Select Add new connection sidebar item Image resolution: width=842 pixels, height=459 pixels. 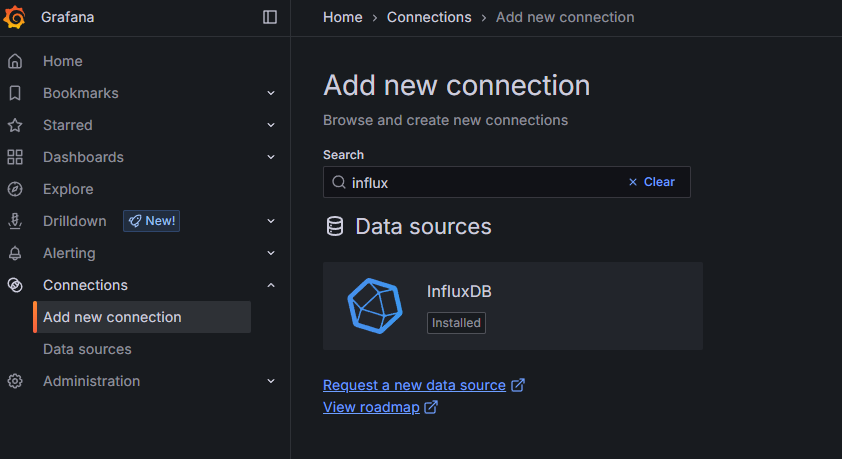pos(142,317)
